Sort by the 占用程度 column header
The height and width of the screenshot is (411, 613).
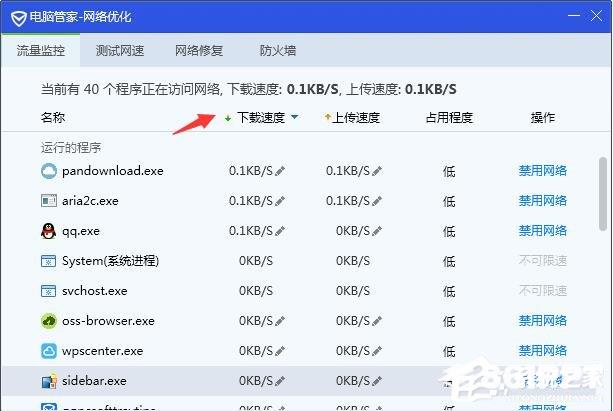[x=449, y=117]
